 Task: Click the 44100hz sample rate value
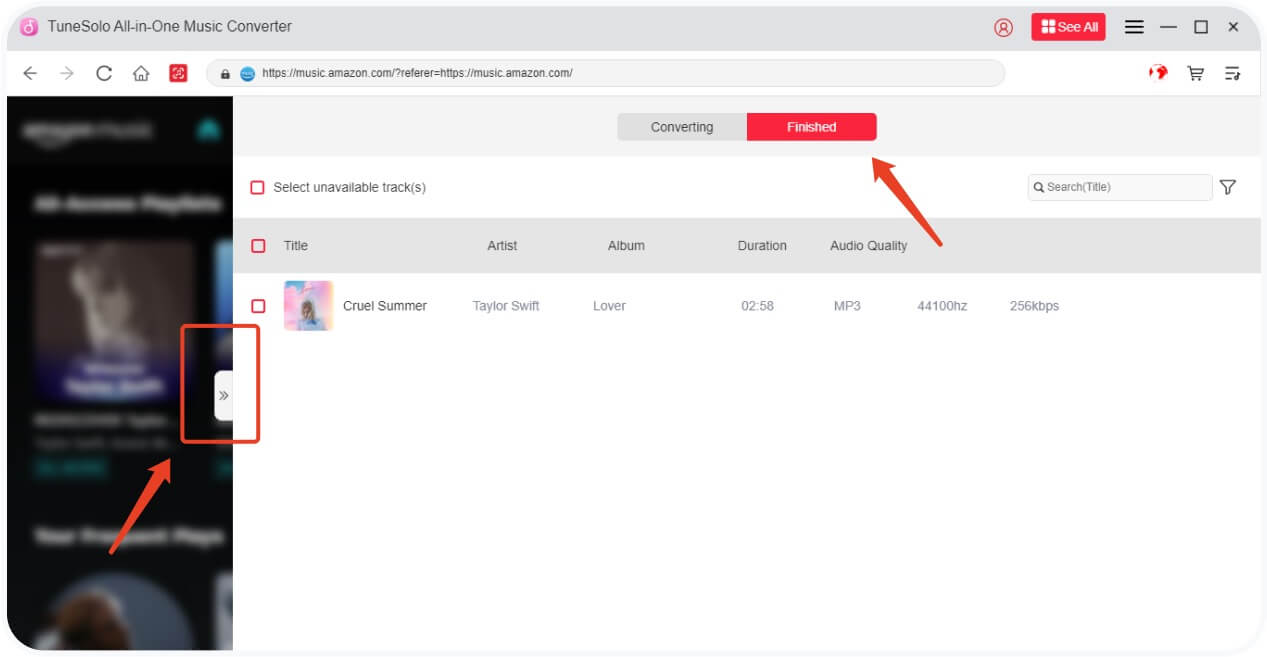(942, 306)
